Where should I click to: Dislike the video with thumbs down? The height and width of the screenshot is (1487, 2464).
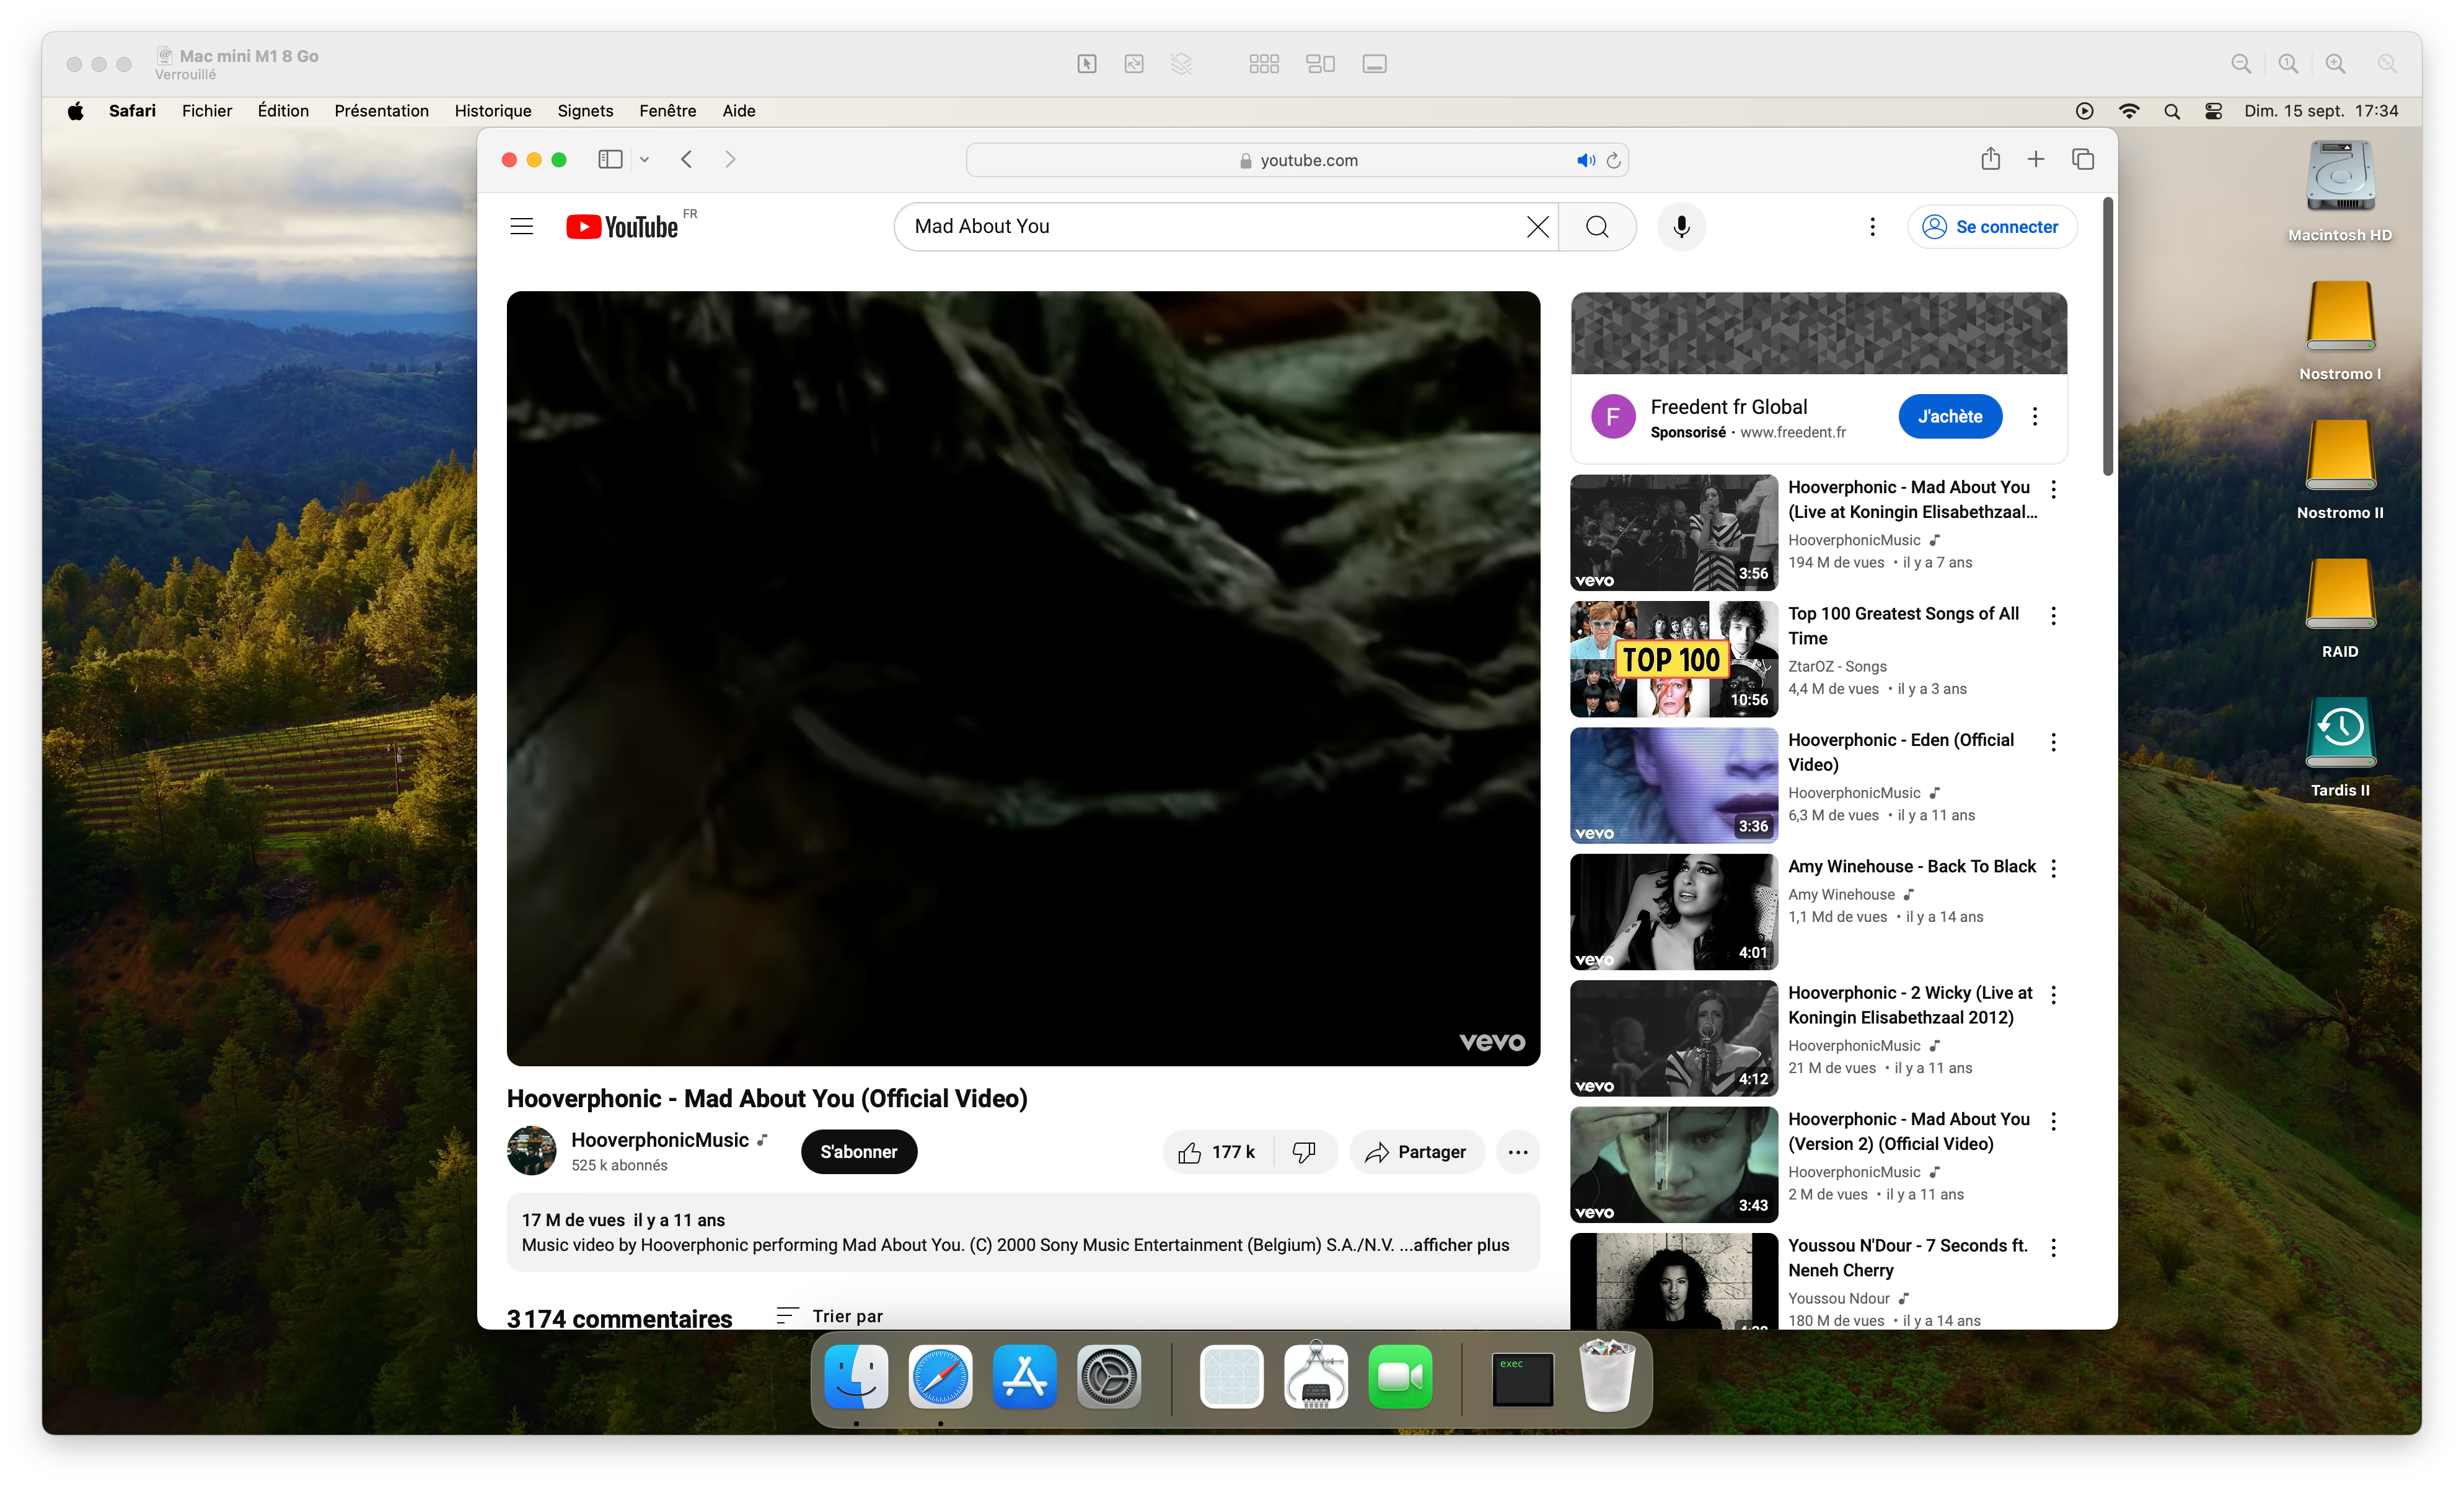pos(1304,1152)
